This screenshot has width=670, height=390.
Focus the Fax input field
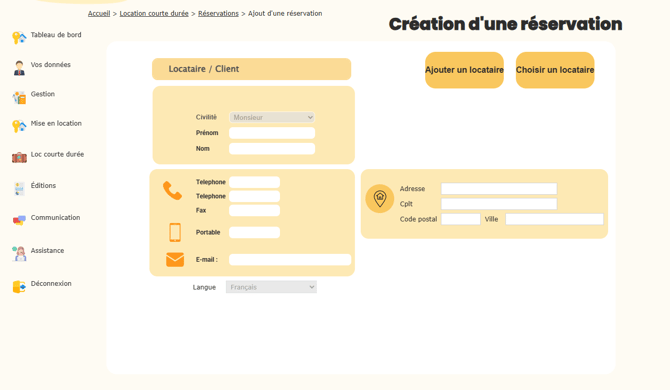(x=255, y=210)
